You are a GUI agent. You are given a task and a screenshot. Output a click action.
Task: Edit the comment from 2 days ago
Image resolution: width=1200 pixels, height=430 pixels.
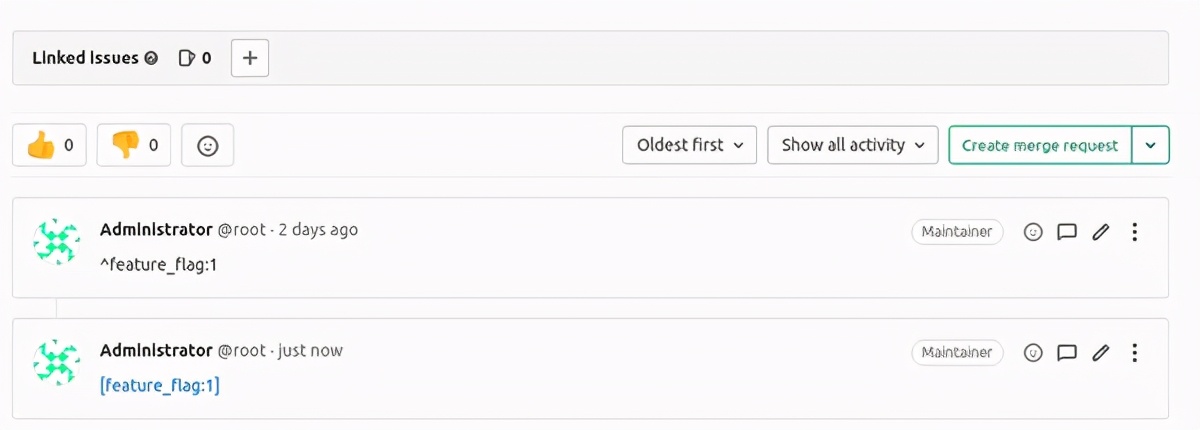1101,232
